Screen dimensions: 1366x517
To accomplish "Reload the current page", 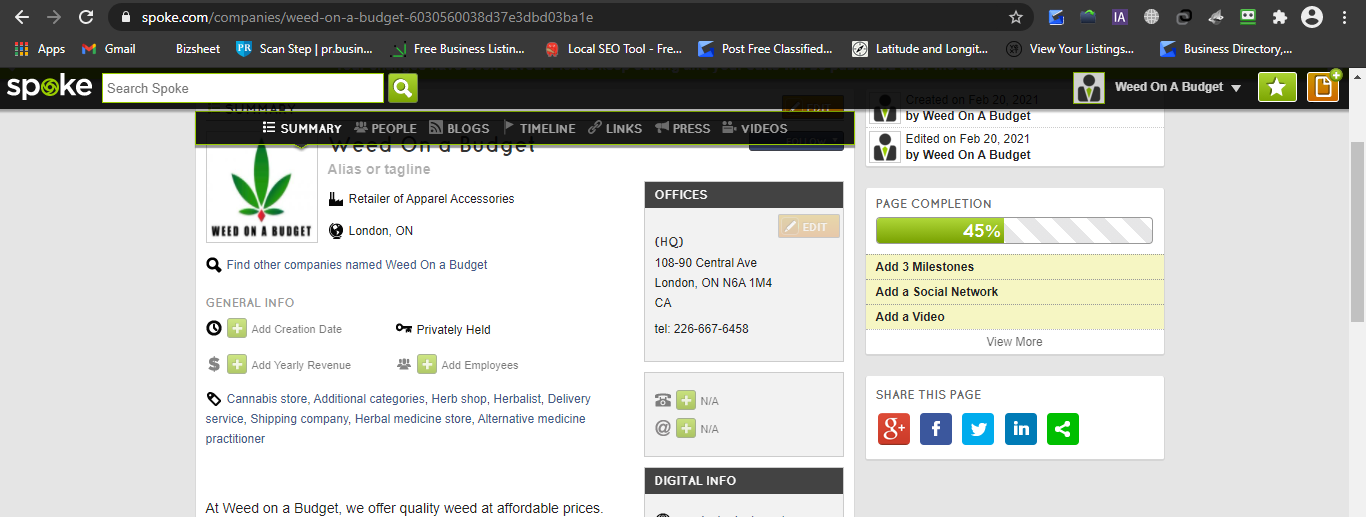I will 86,17.
